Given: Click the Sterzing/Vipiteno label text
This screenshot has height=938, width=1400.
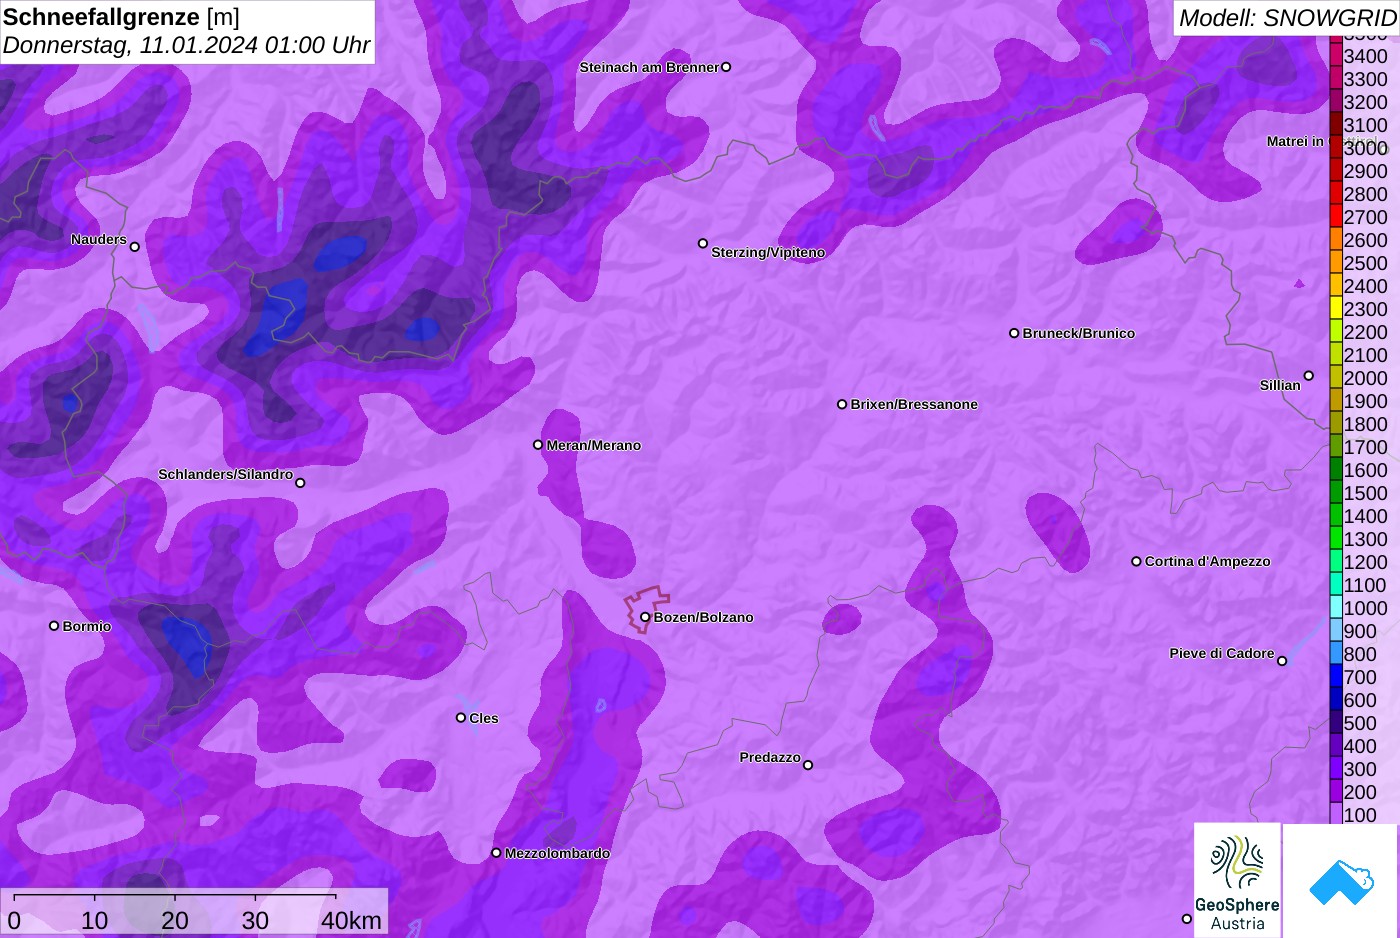Looking at the screenshot, I should 768,252.
